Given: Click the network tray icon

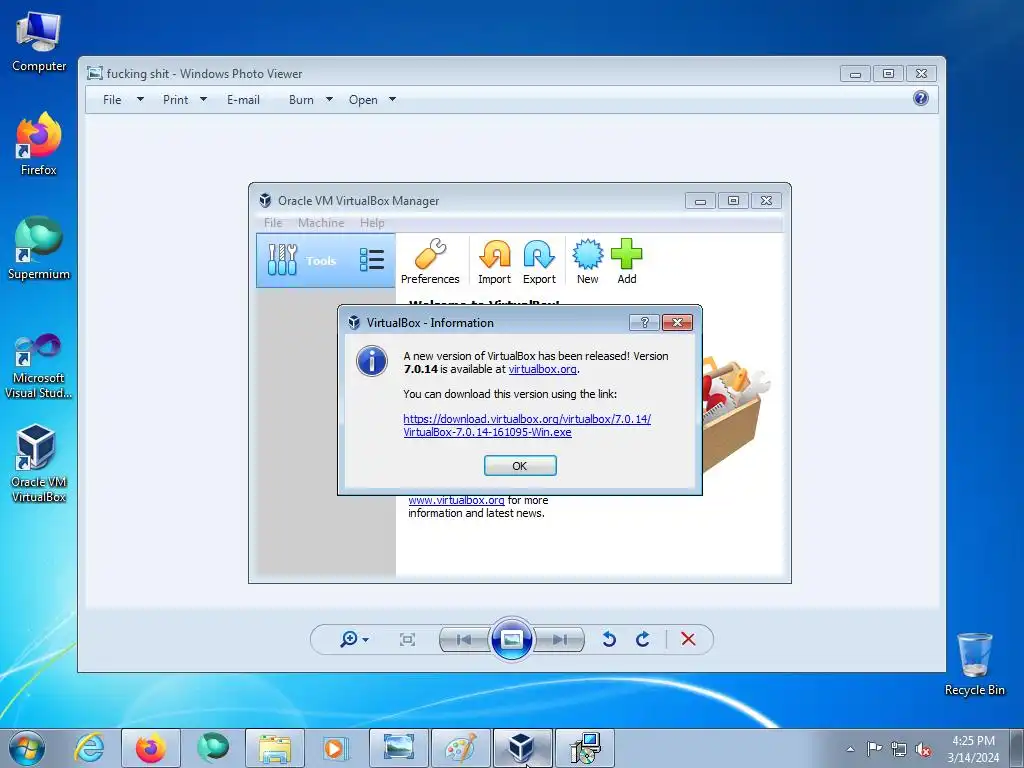Looking at the screenshot, I should pyautogui.click(x=899, y=749).
